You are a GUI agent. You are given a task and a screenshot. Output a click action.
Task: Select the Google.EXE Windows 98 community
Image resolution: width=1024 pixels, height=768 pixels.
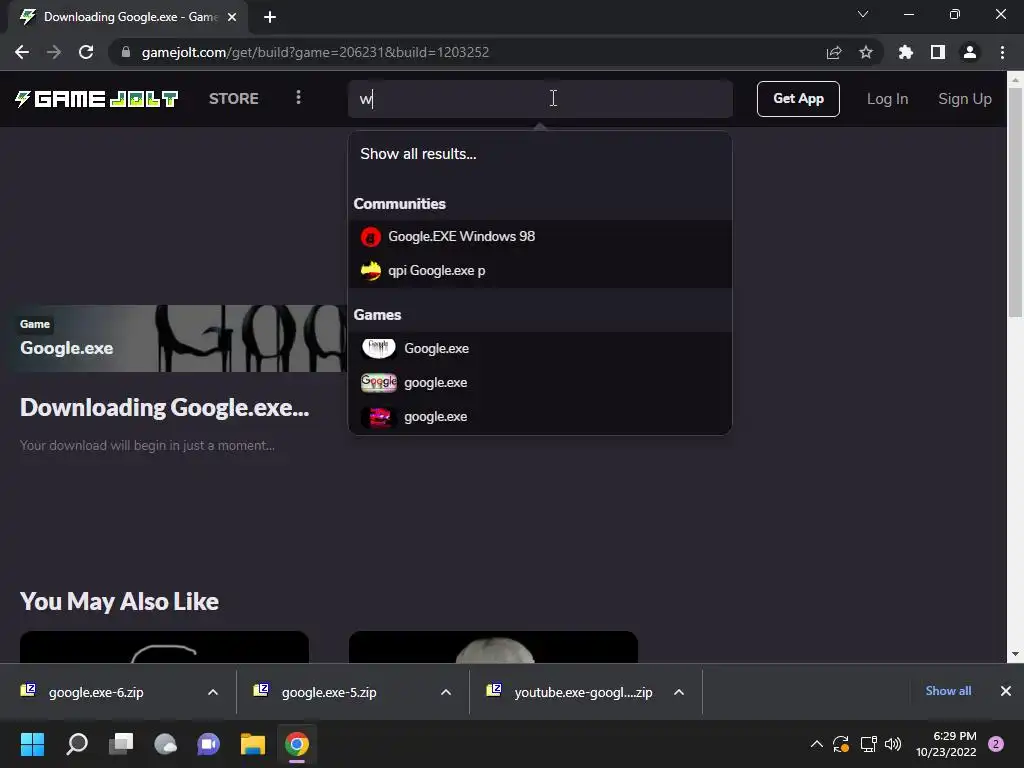(x=540, y=236)
